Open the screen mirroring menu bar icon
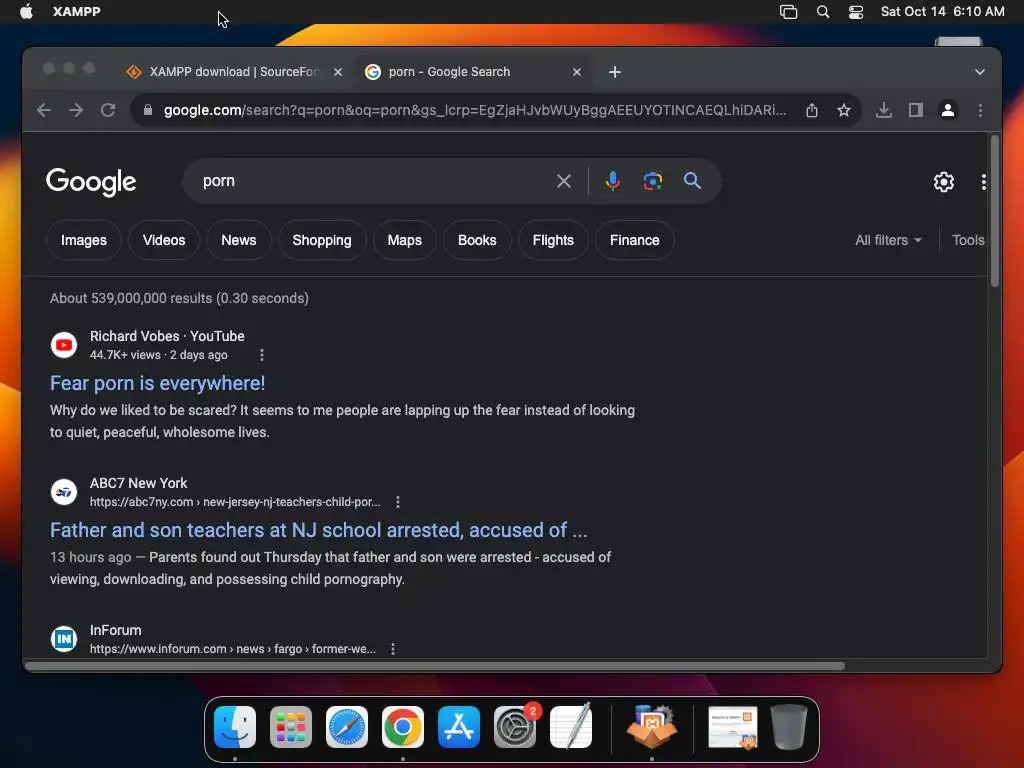Viewport: 1024px width, 768px height. click(788, 12)
